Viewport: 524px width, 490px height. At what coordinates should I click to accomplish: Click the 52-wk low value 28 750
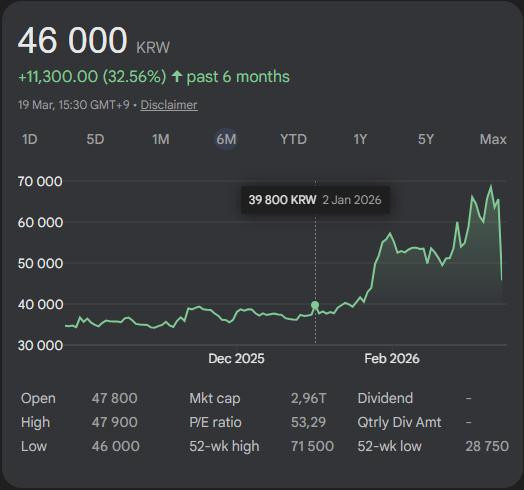coord(487,447)
